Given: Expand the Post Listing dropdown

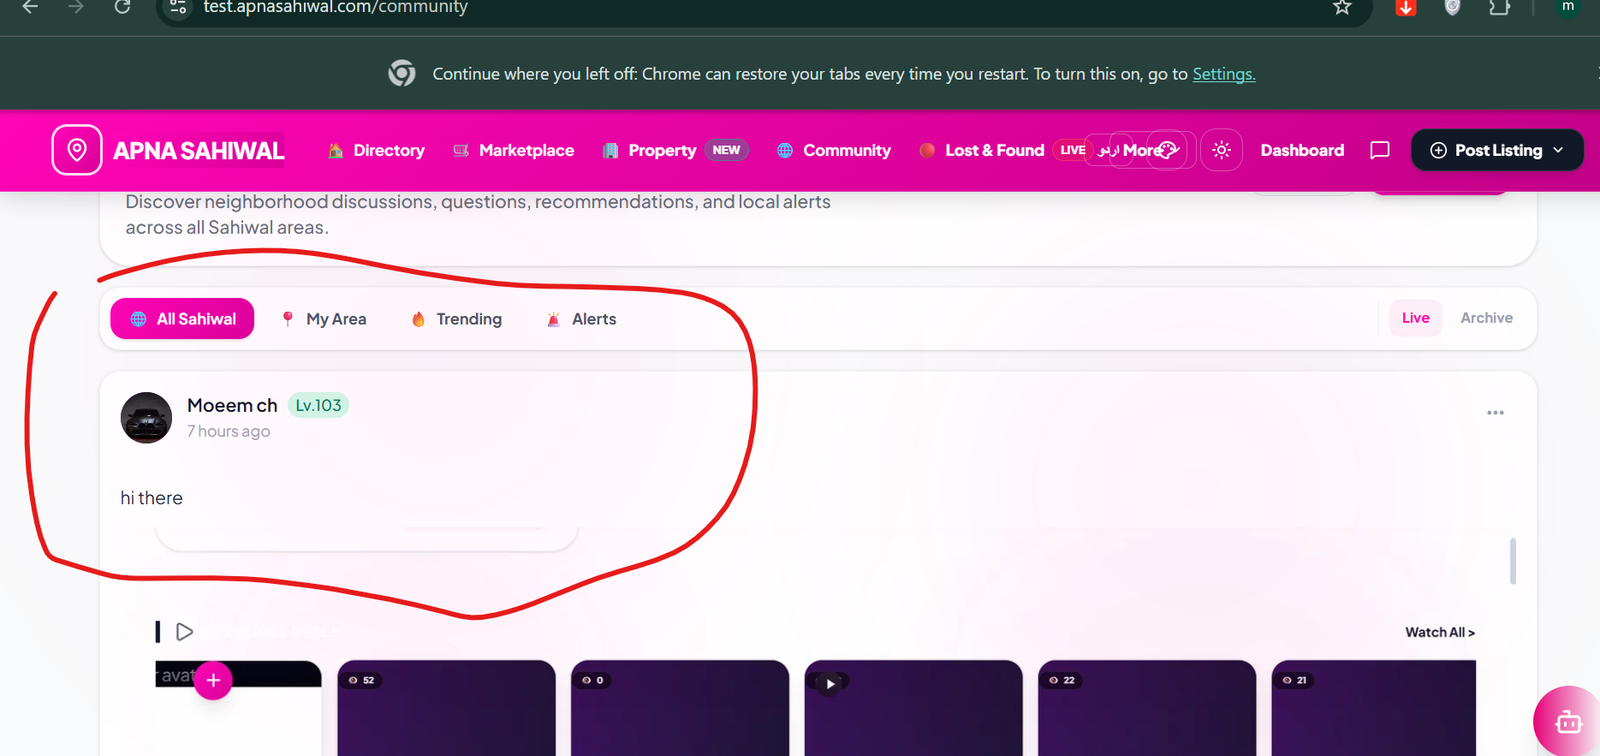Looking at the screenshot, I should [x=1497, y=150].
